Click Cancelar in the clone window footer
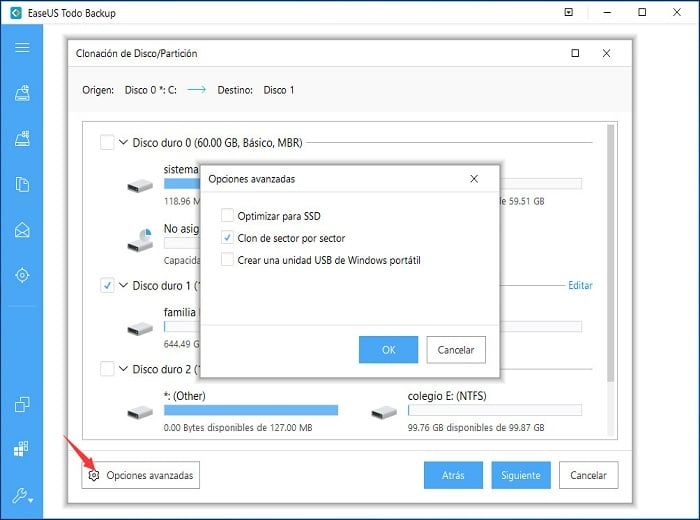Image resolution: width=700 pixels, height=520 pixels. point(588,475)
